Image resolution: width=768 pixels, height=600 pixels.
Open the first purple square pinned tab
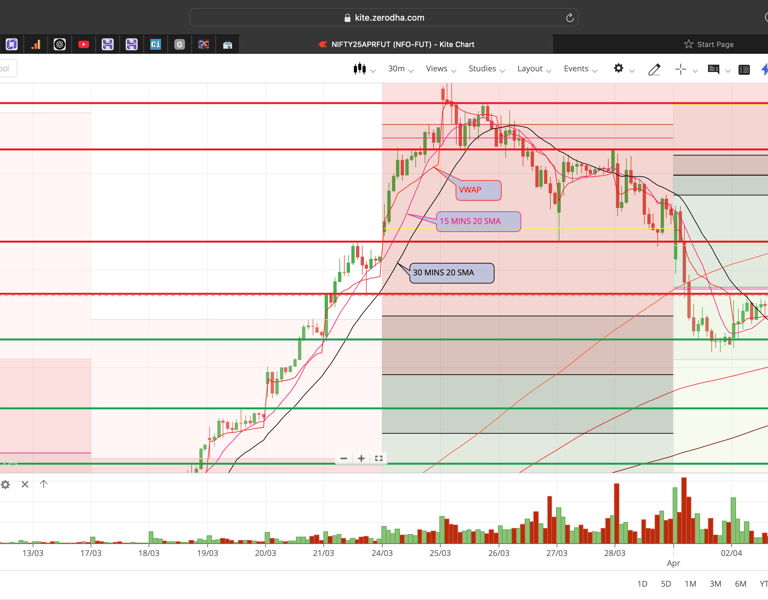tap(11, 45)
